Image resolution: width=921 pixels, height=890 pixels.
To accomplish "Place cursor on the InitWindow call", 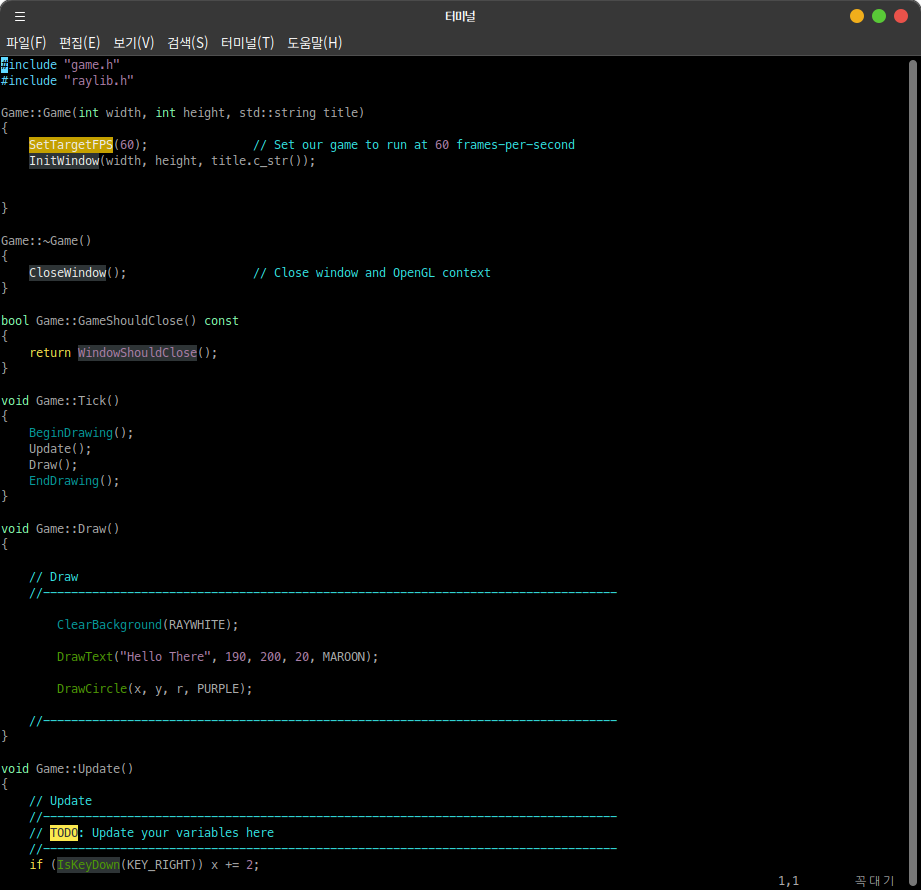I will pyautogui.click(x=63, y=161).
